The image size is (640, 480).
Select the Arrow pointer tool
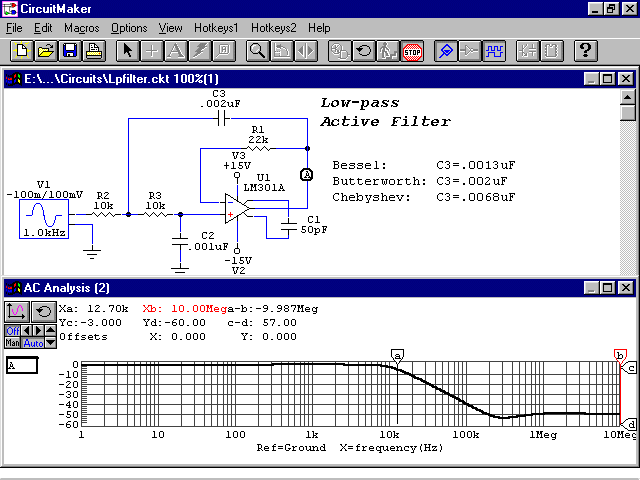click(x=127, y=49)
